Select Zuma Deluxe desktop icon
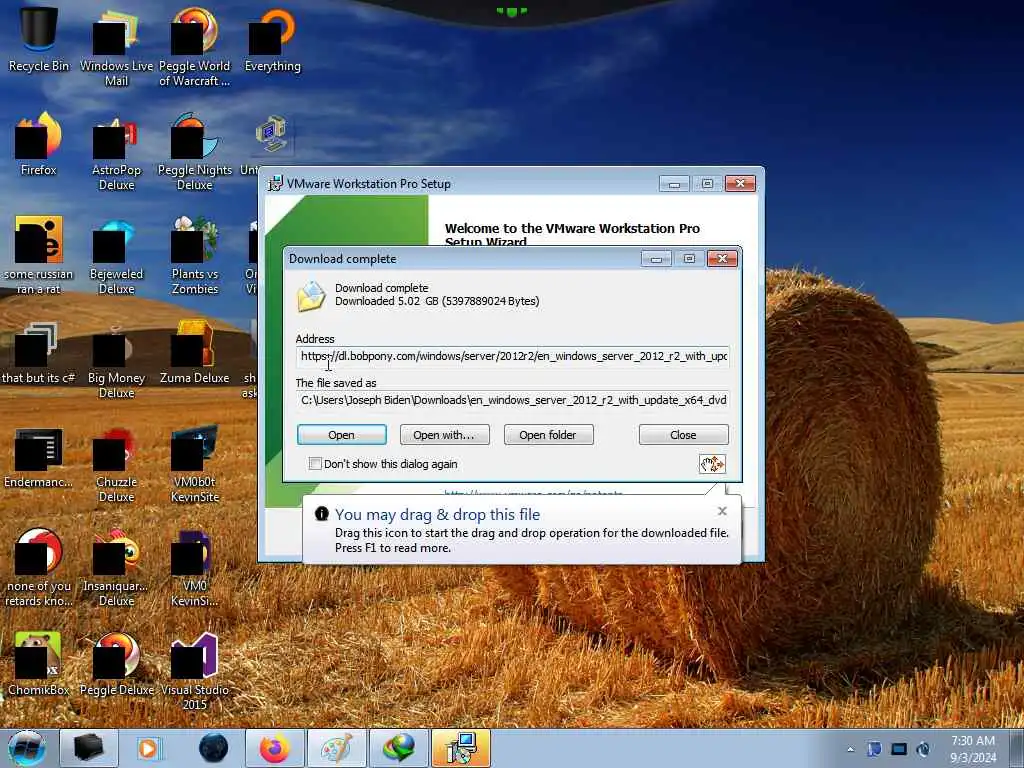Viewport: 1024px width, 768px height. pos(194,353)
